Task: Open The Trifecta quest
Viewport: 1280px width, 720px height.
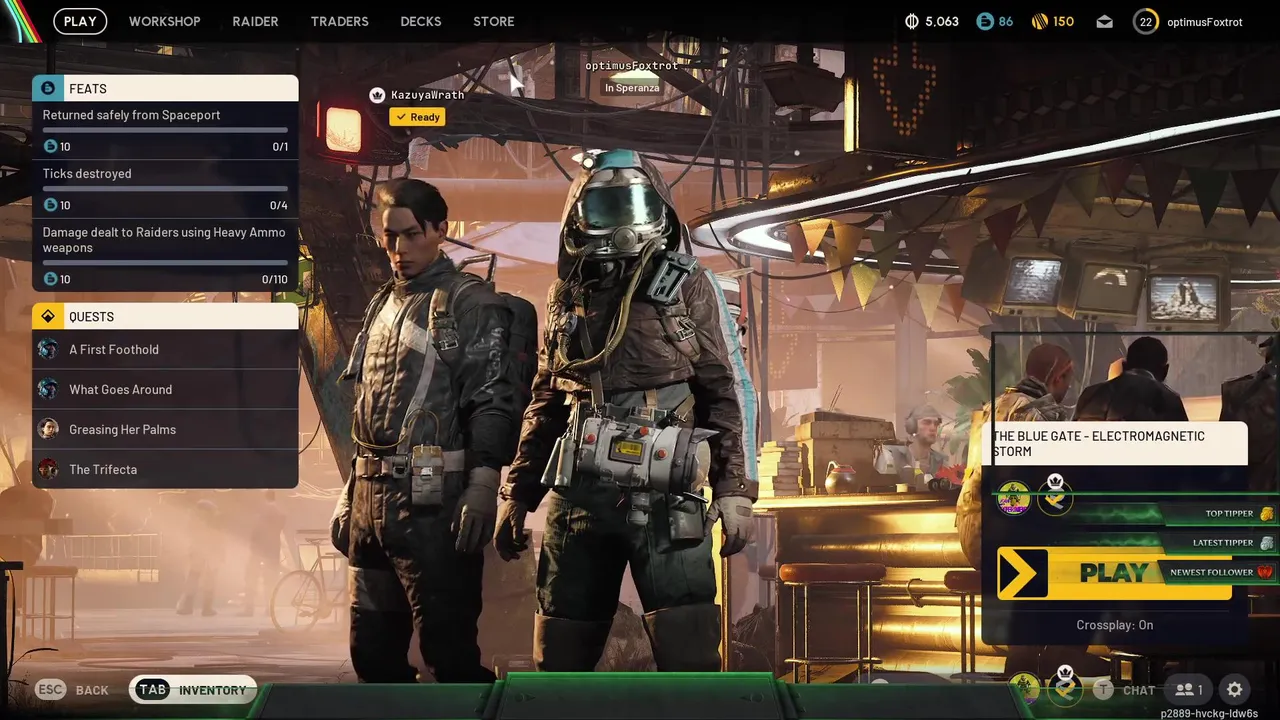Action: [165, 469]
